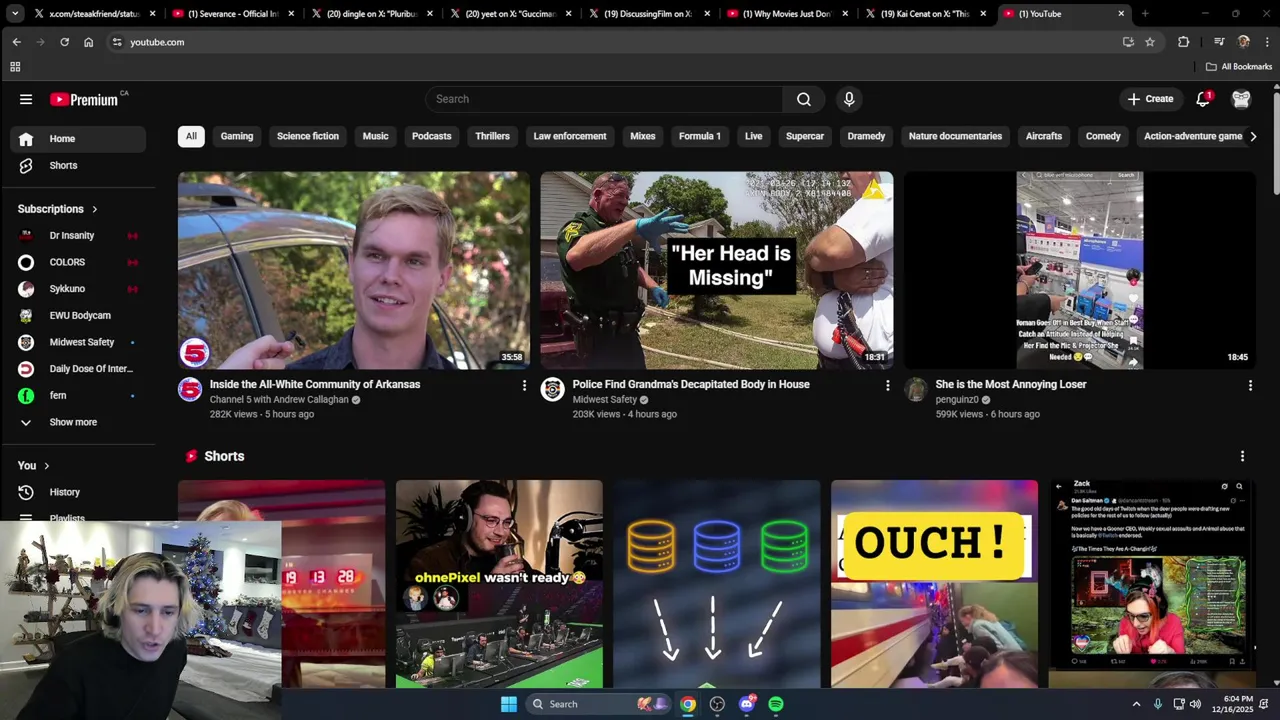The height and width of the screenshot is (720, 1280).
Task: Open Midwest Safety channel avatar under video
Action: click(x=553, y=390)
